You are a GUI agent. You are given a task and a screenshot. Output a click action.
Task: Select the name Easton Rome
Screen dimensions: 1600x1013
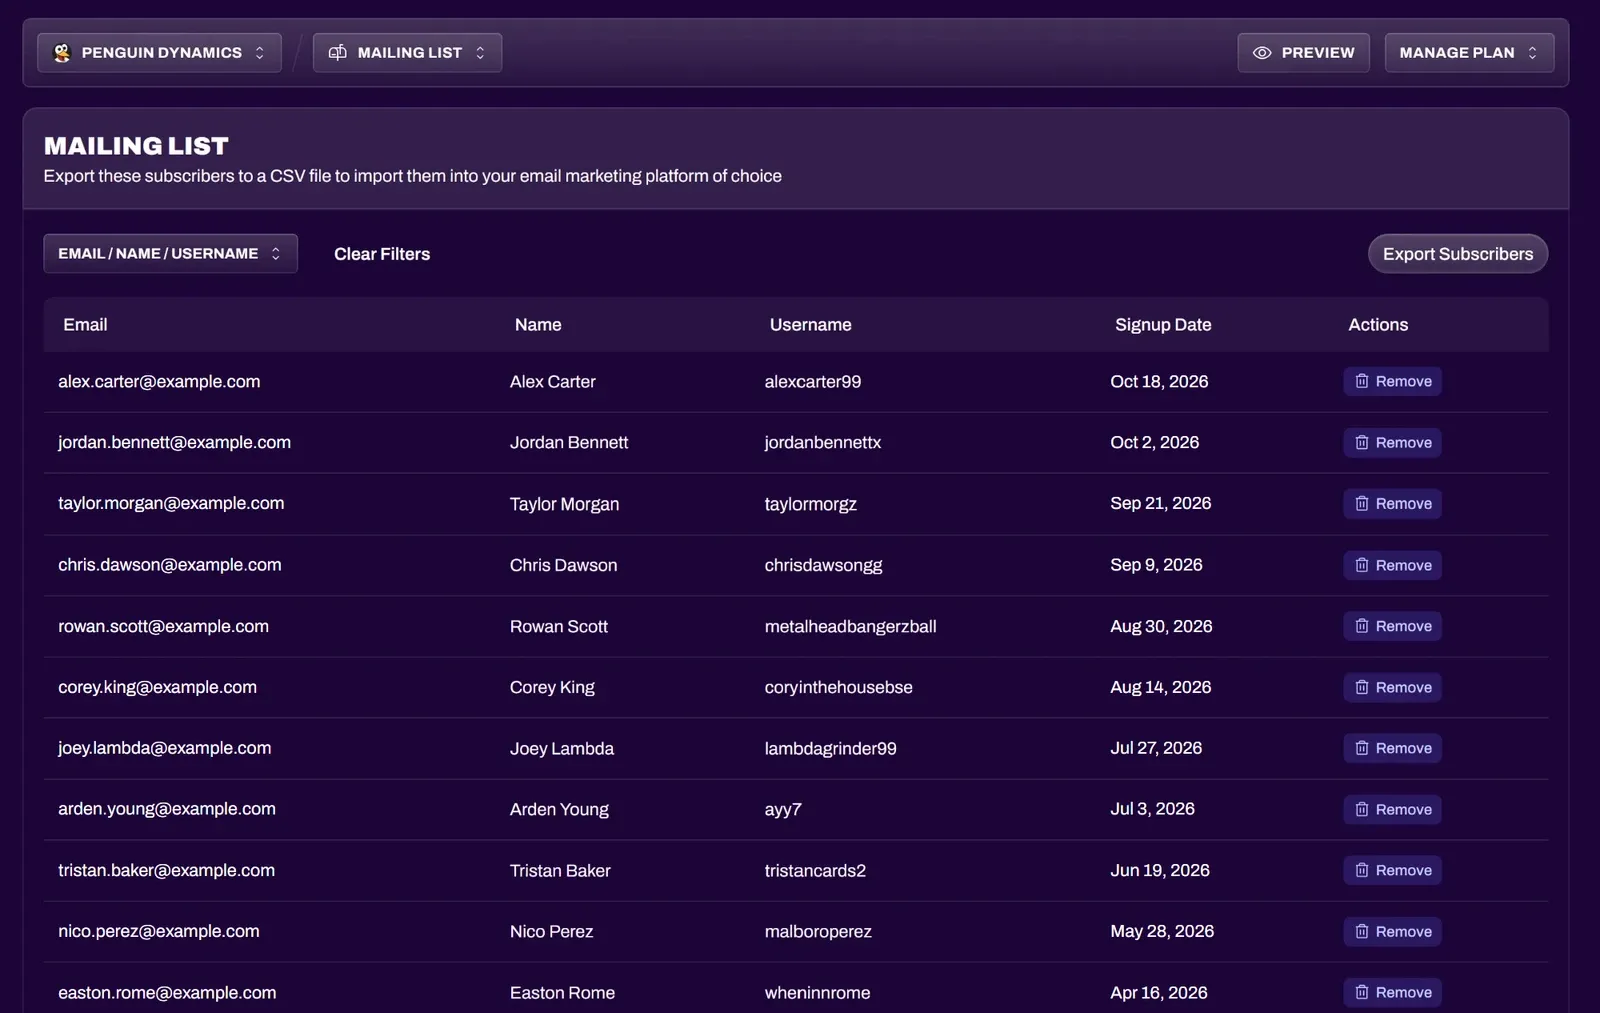click(562, 992)
